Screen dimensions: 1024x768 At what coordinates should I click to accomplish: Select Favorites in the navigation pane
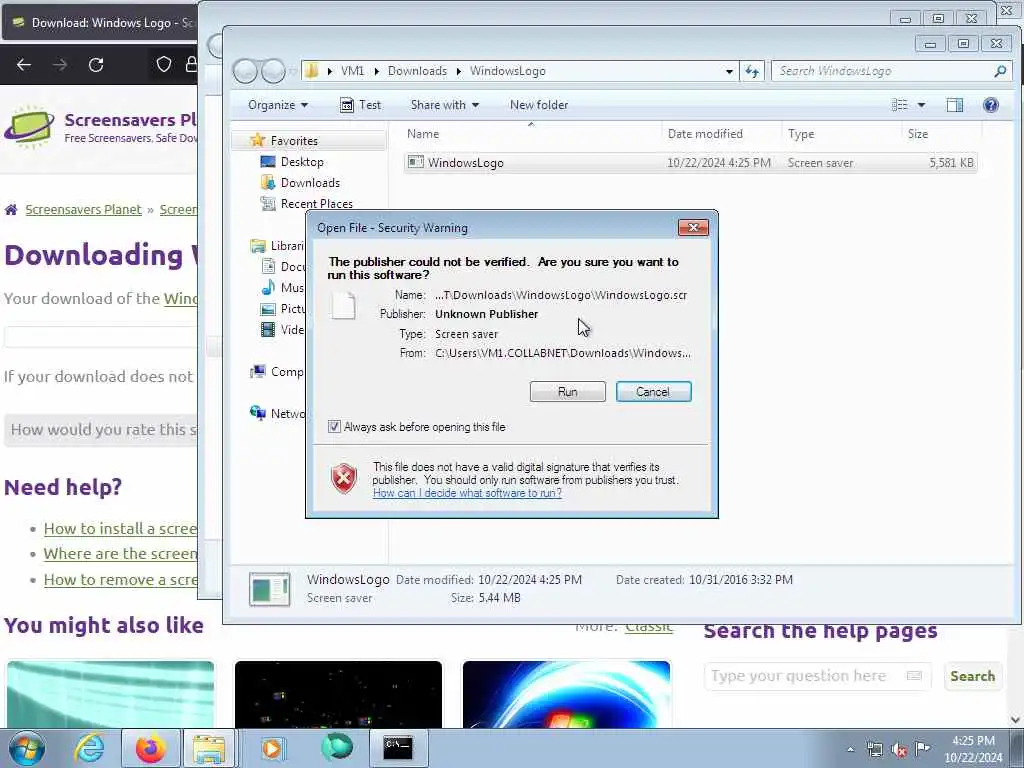coord(294,141)
